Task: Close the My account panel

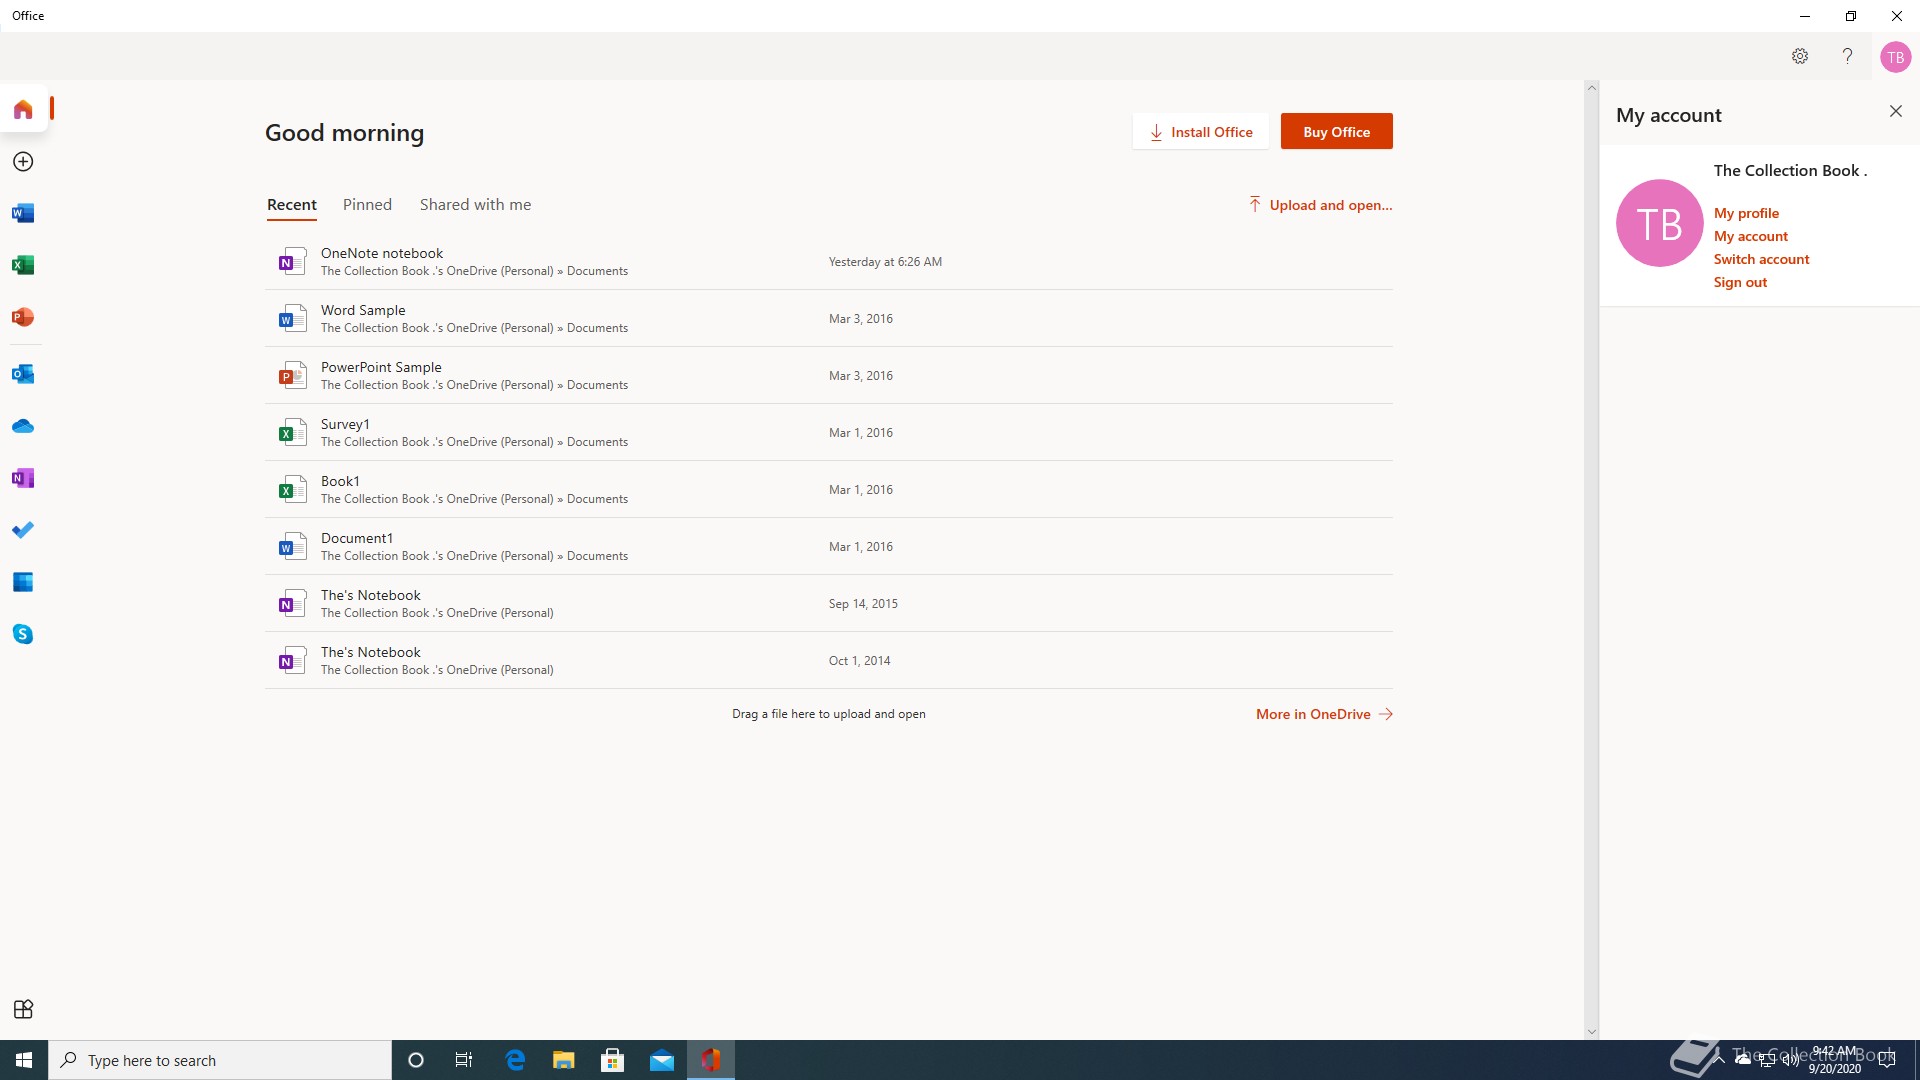Action: tap(1895, 111)
